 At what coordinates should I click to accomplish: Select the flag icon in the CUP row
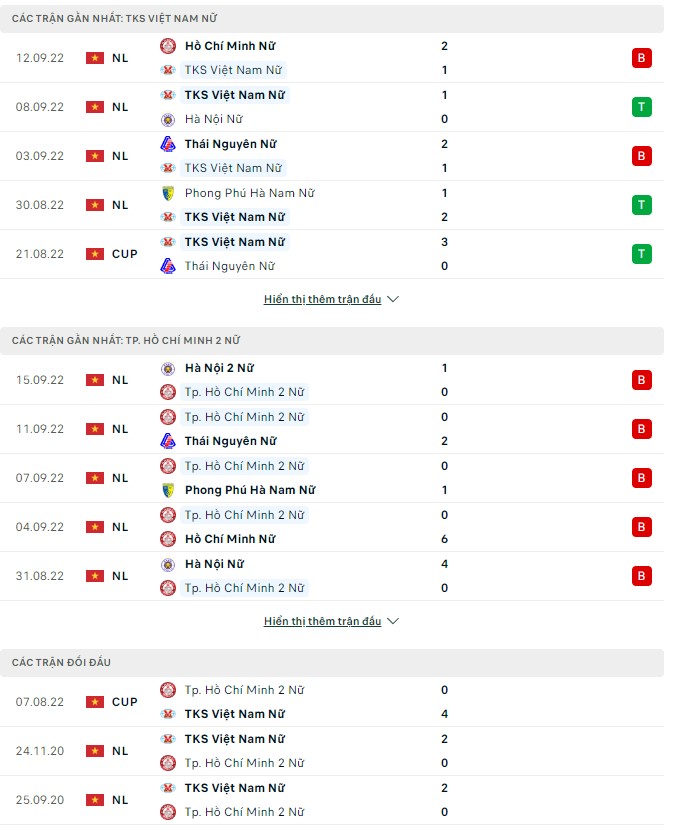click(97, 253)
